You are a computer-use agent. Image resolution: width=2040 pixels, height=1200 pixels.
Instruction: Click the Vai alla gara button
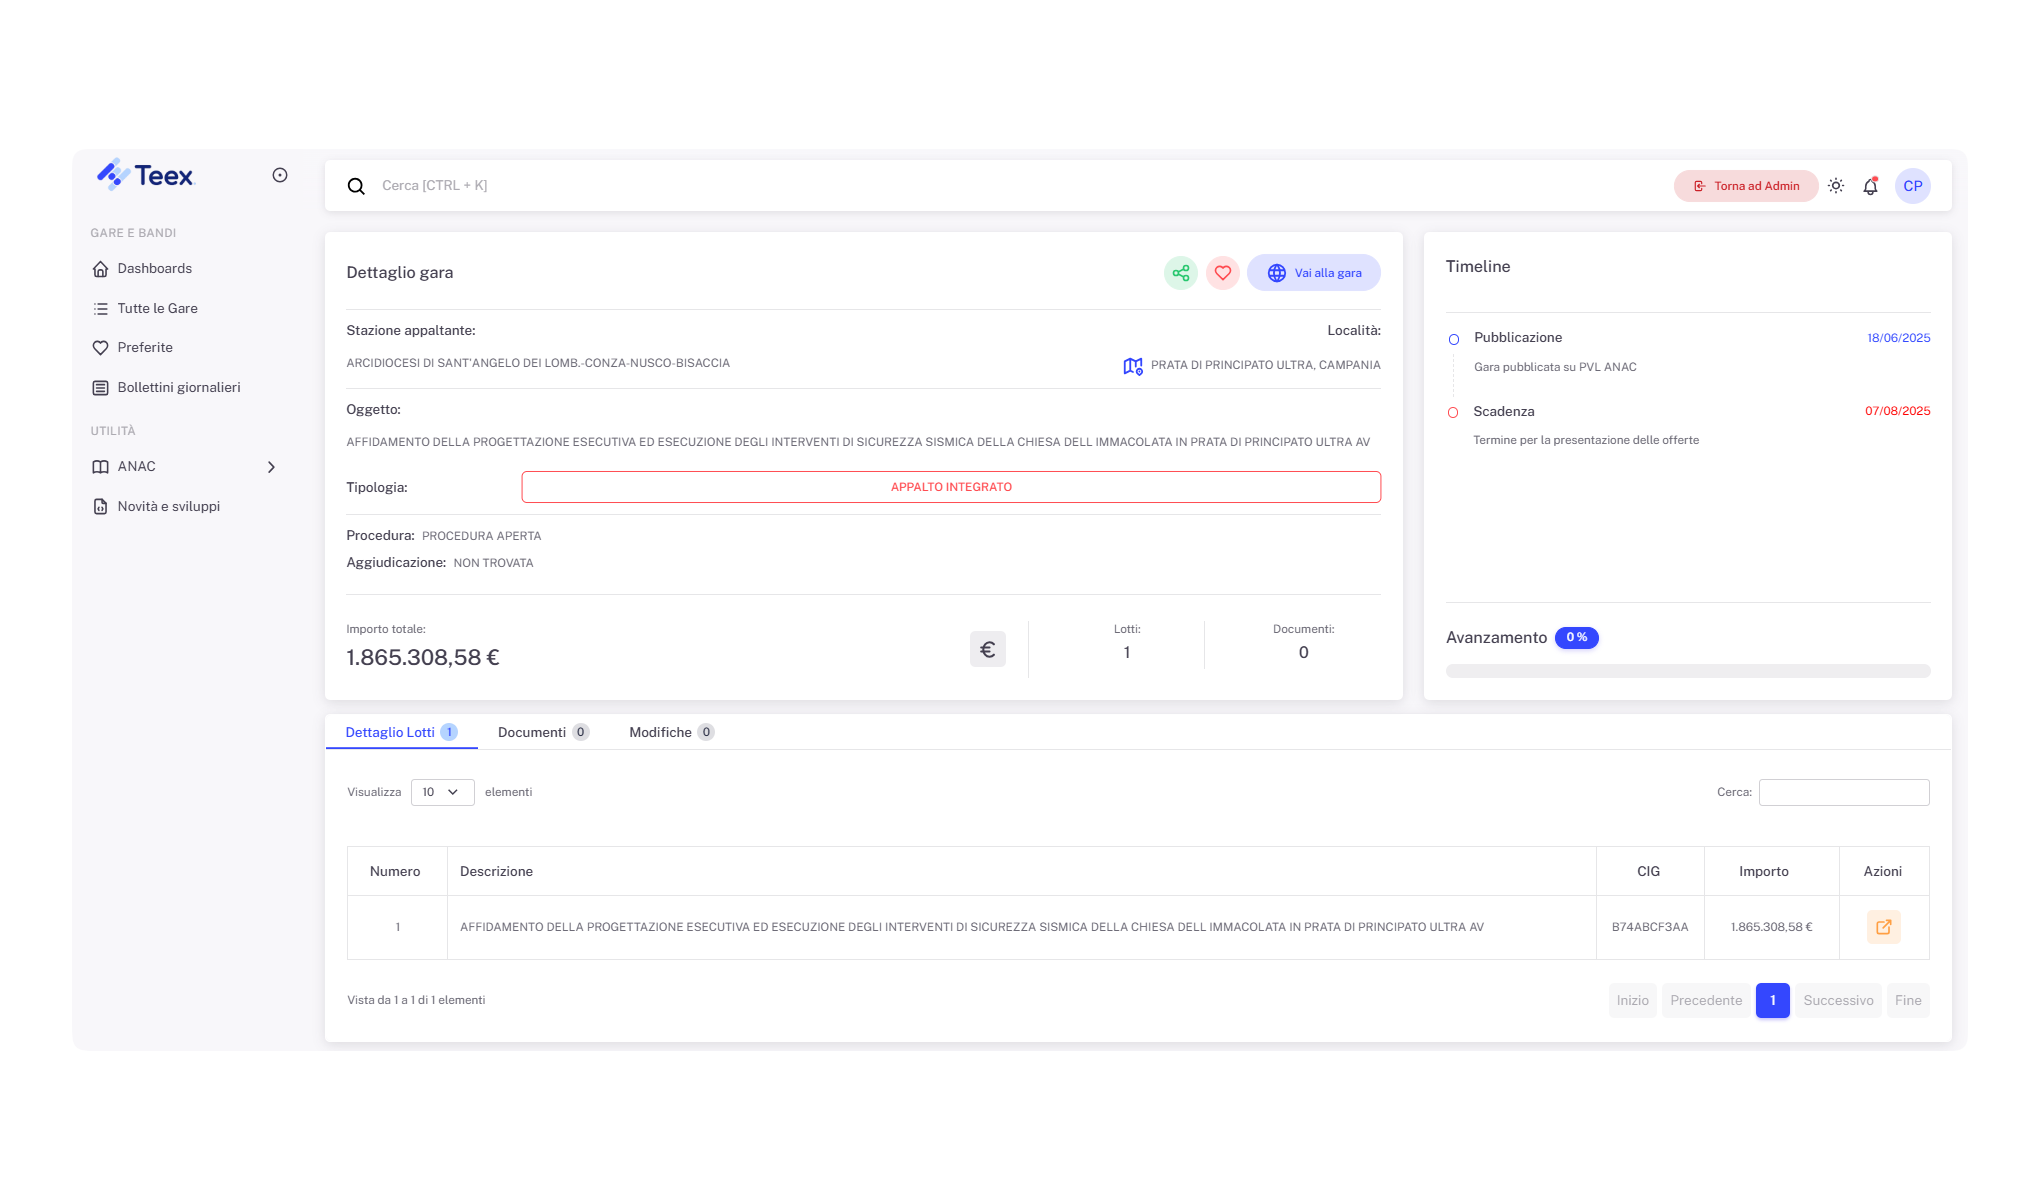tap(1313, 272)
